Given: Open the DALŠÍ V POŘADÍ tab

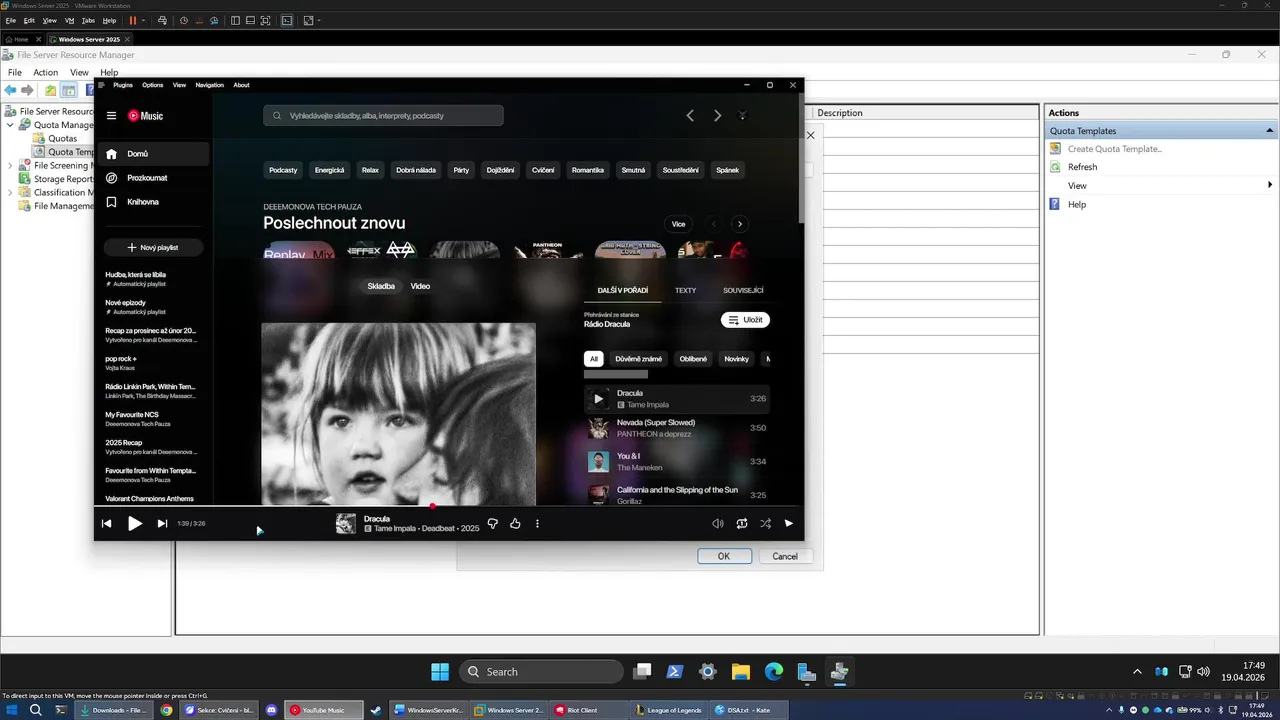Looking at the screenshot, I should tap(623, 290).
